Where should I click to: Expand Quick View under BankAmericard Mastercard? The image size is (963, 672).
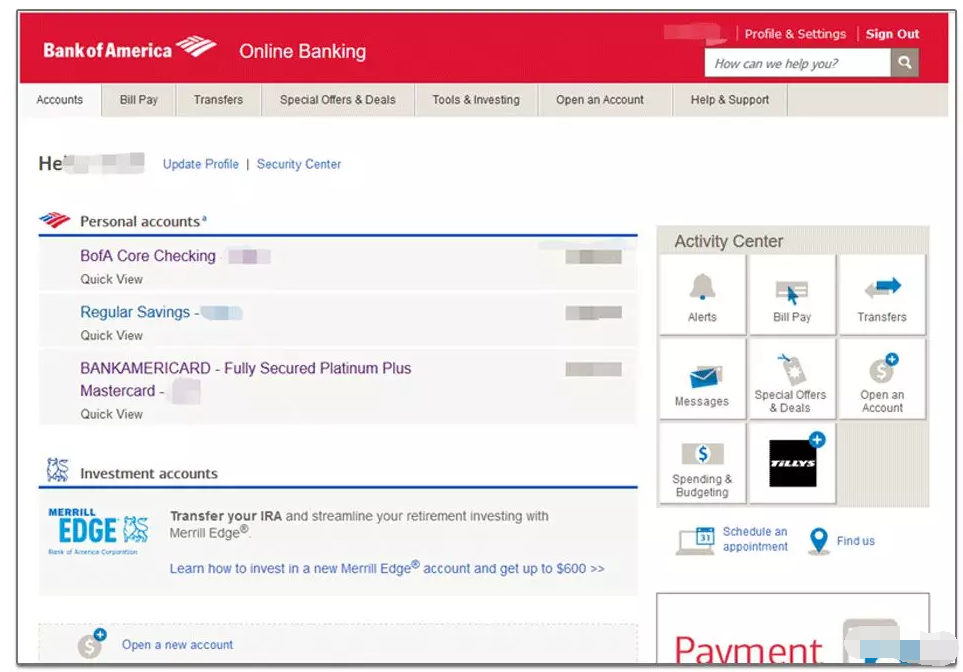(112, 414)
